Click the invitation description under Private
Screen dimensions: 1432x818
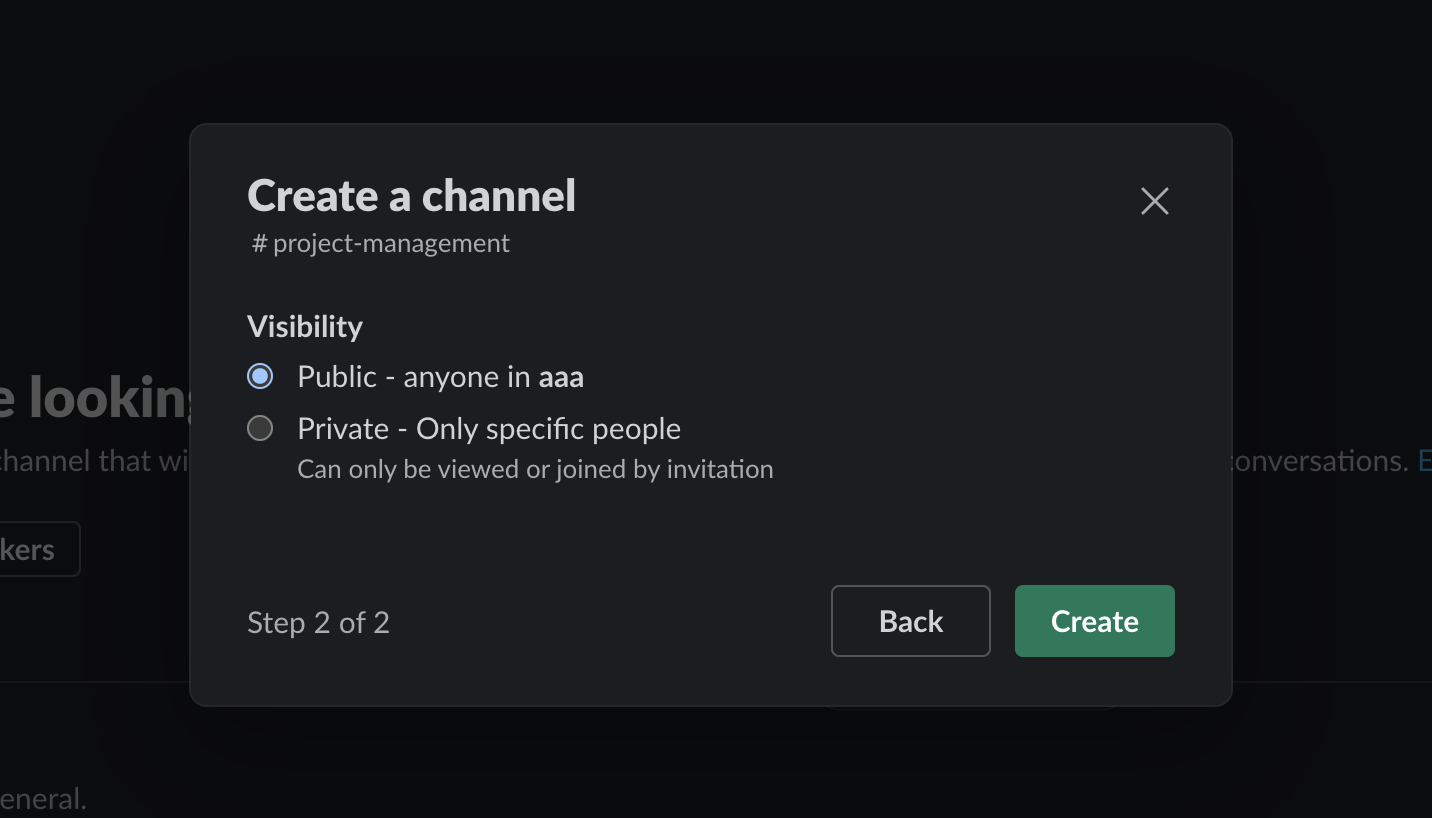tap(535, 468)
